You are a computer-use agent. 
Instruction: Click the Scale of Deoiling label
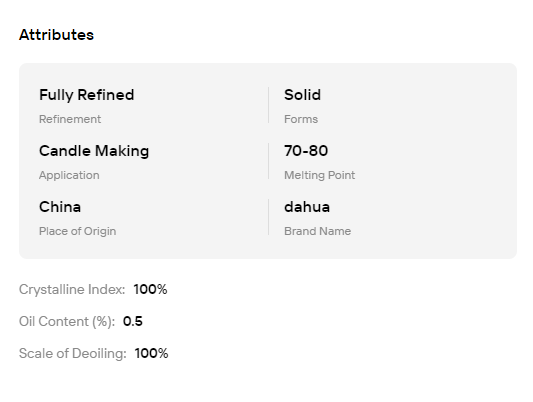click(73, 353)
